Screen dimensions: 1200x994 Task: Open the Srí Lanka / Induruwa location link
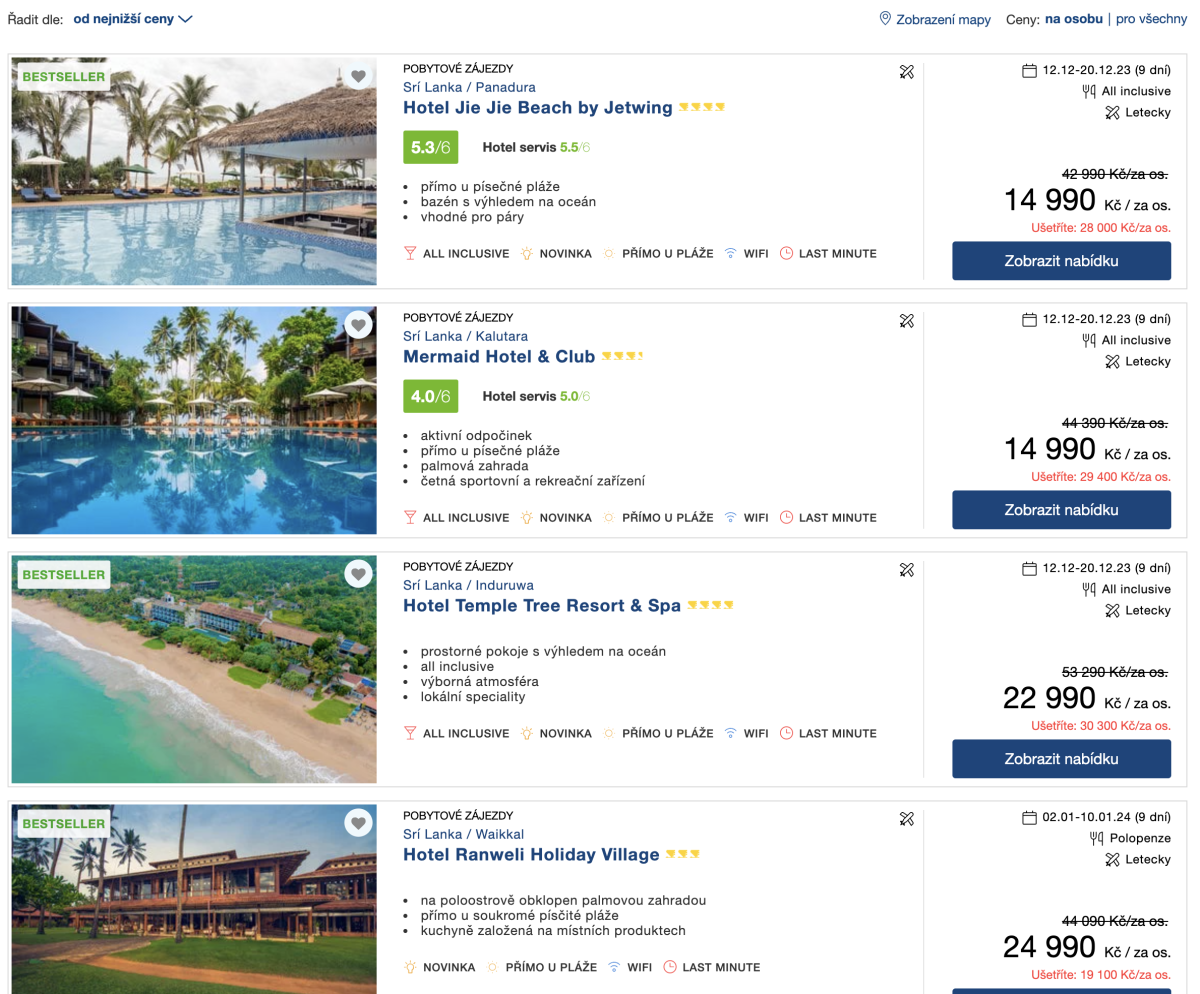[x=468, y=585]
